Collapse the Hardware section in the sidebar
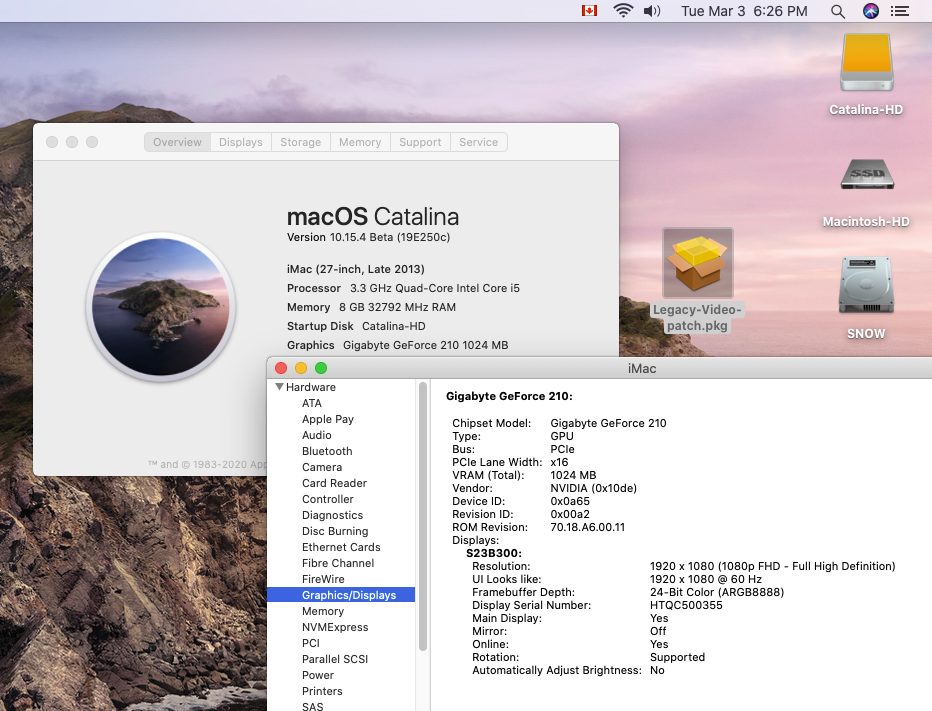This screenshot has width=932, height=711. 279,387
